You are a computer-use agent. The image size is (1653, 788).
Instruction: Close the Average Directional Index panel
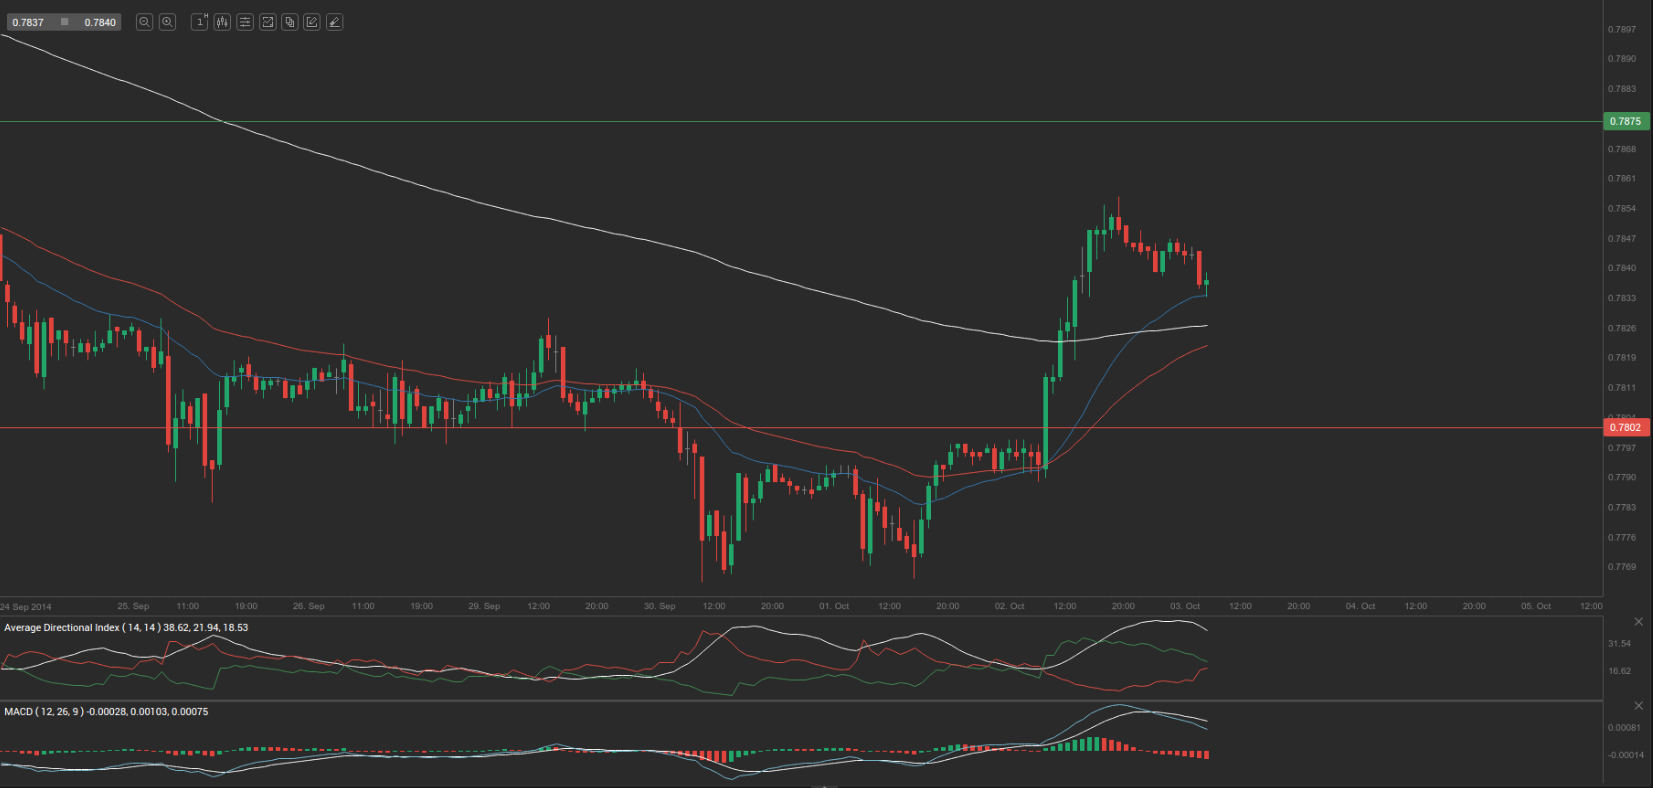(1638, 622)
